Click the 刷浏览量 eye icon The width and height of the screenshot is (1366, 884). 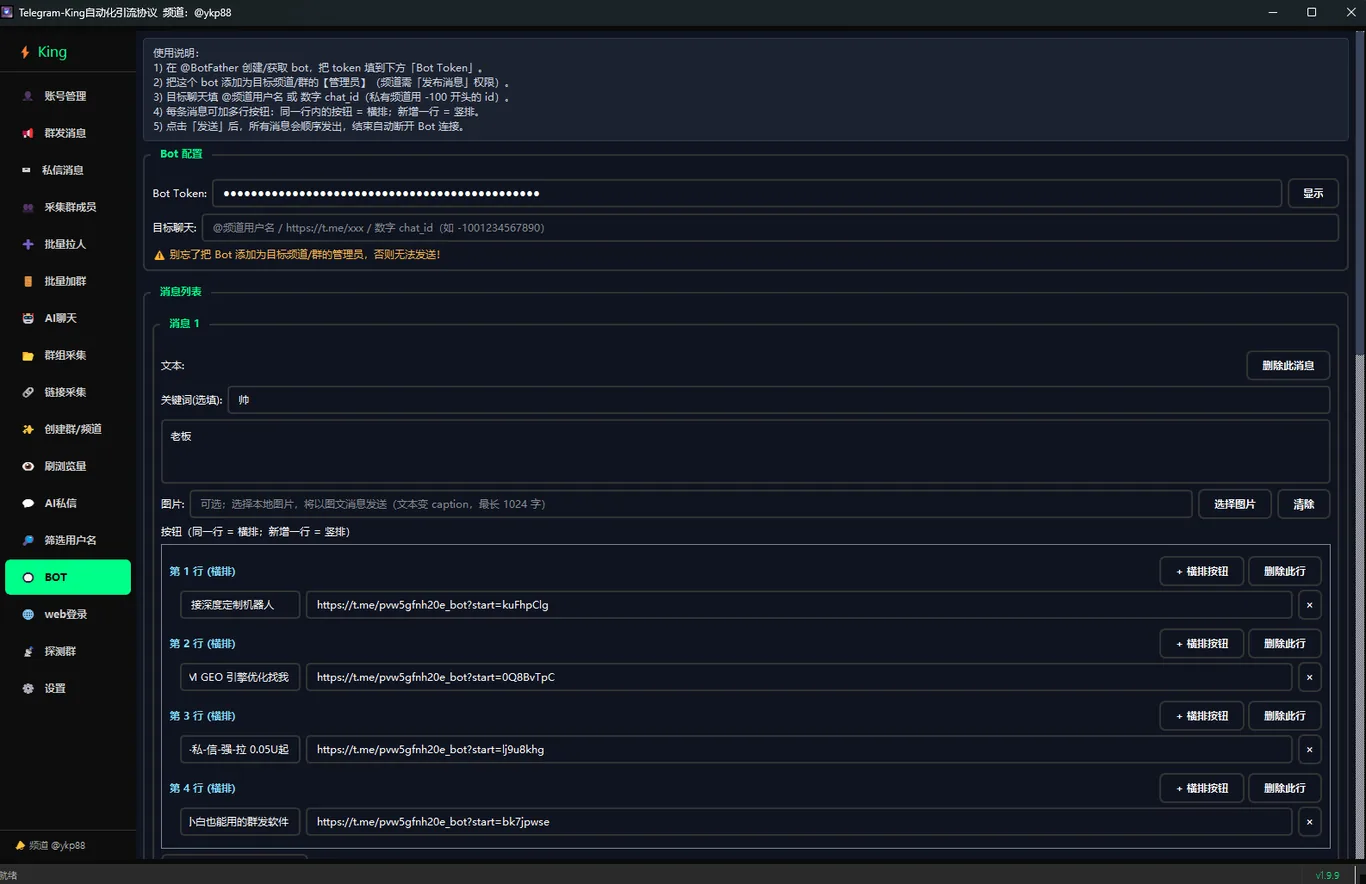pos(28,466)
